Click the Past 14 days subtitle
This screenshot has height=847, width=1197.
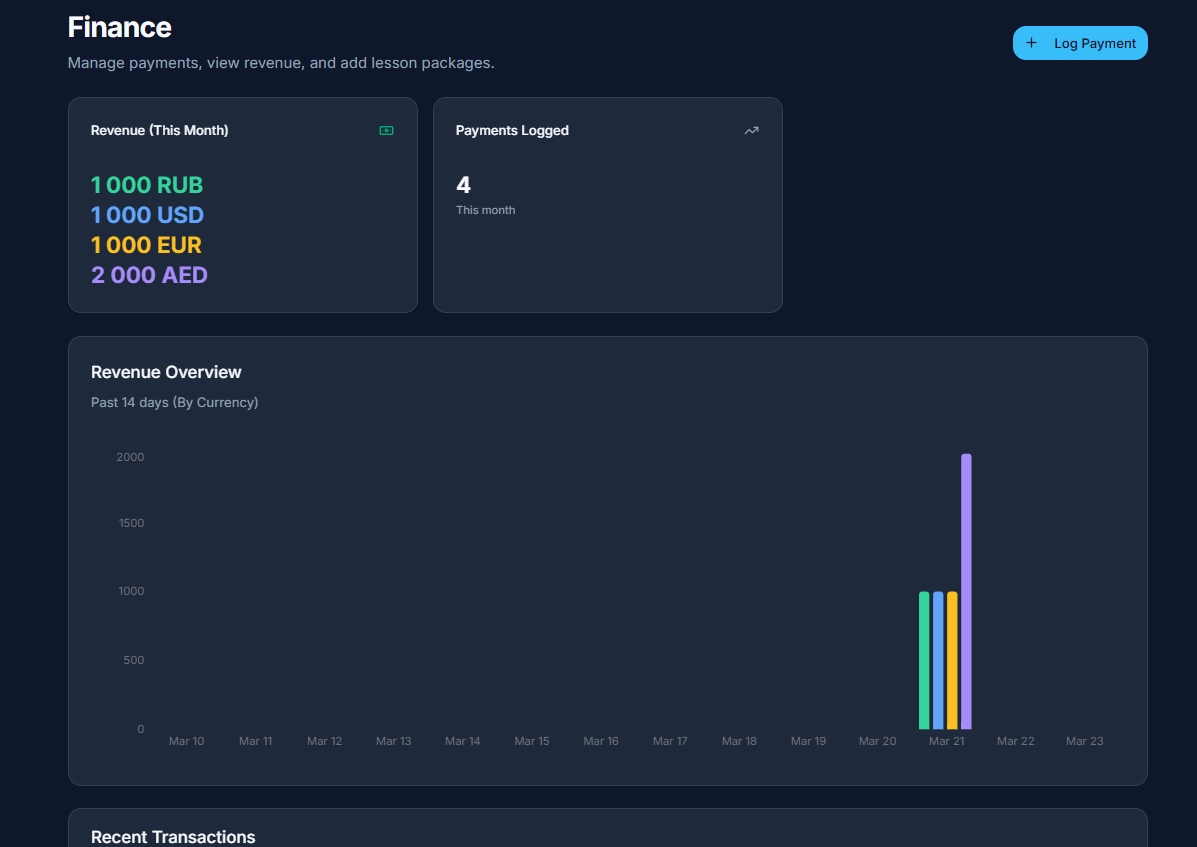pos(174,402)
